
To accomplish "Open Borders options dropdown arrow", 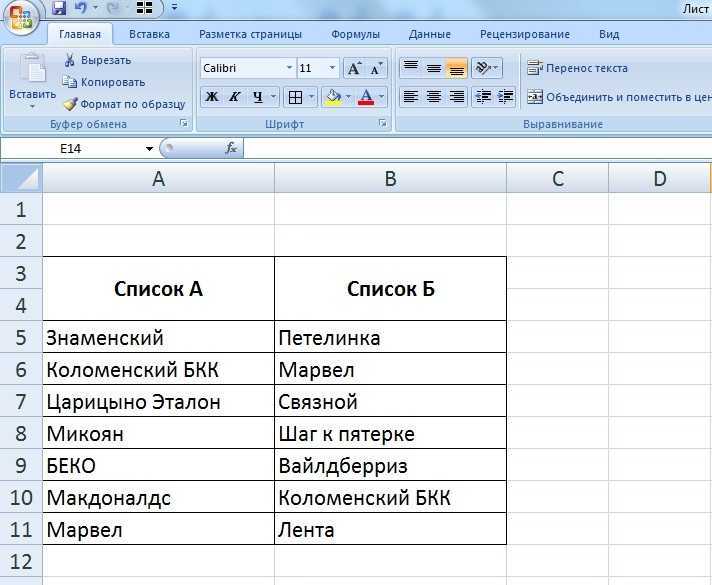I will point(312,97).
